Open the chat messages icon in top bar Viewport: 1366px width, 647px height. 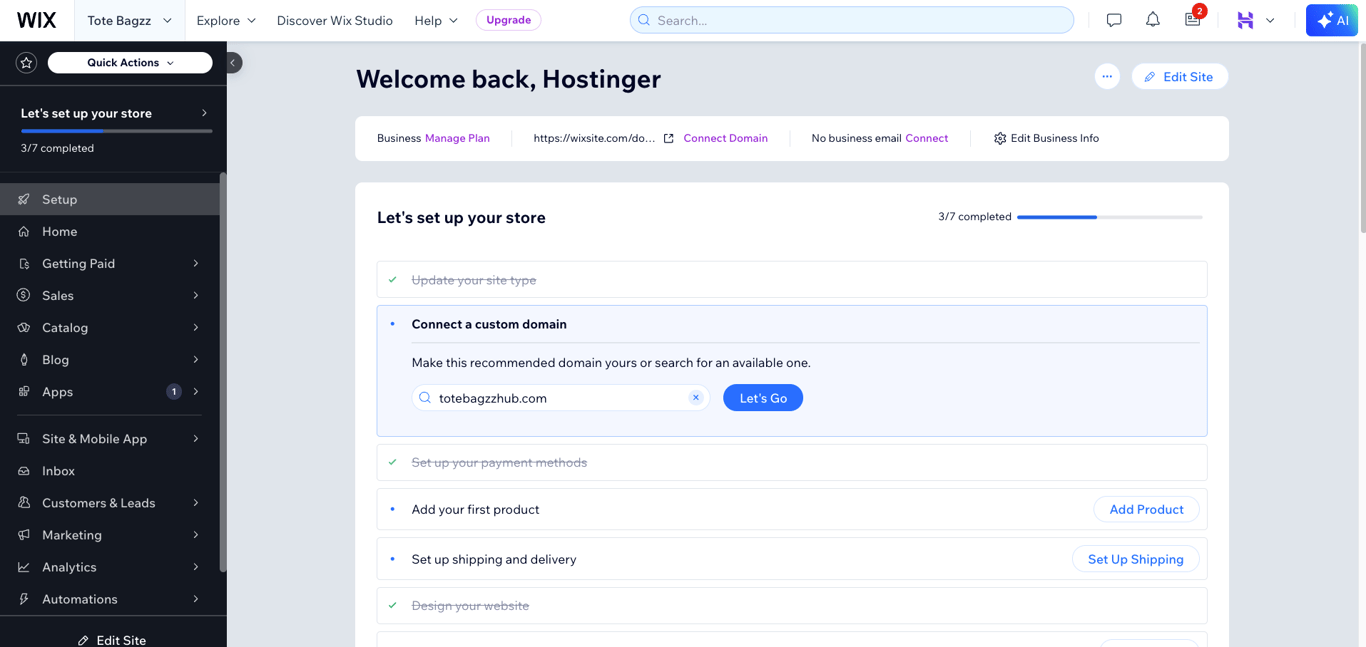click(x=1113, y=19)
